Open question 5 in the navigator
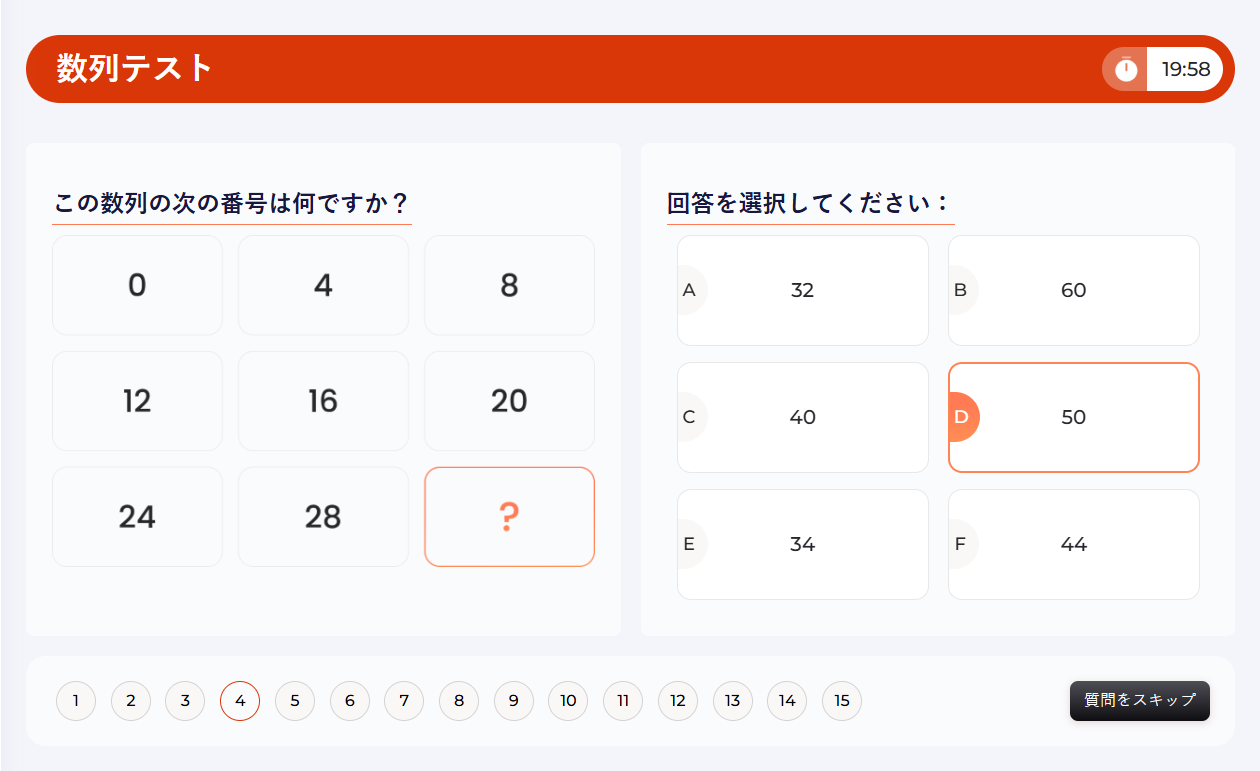Image resolution: width=1260 pixels, height=771 pixels. pyautogui.click(x=295, y=701)
